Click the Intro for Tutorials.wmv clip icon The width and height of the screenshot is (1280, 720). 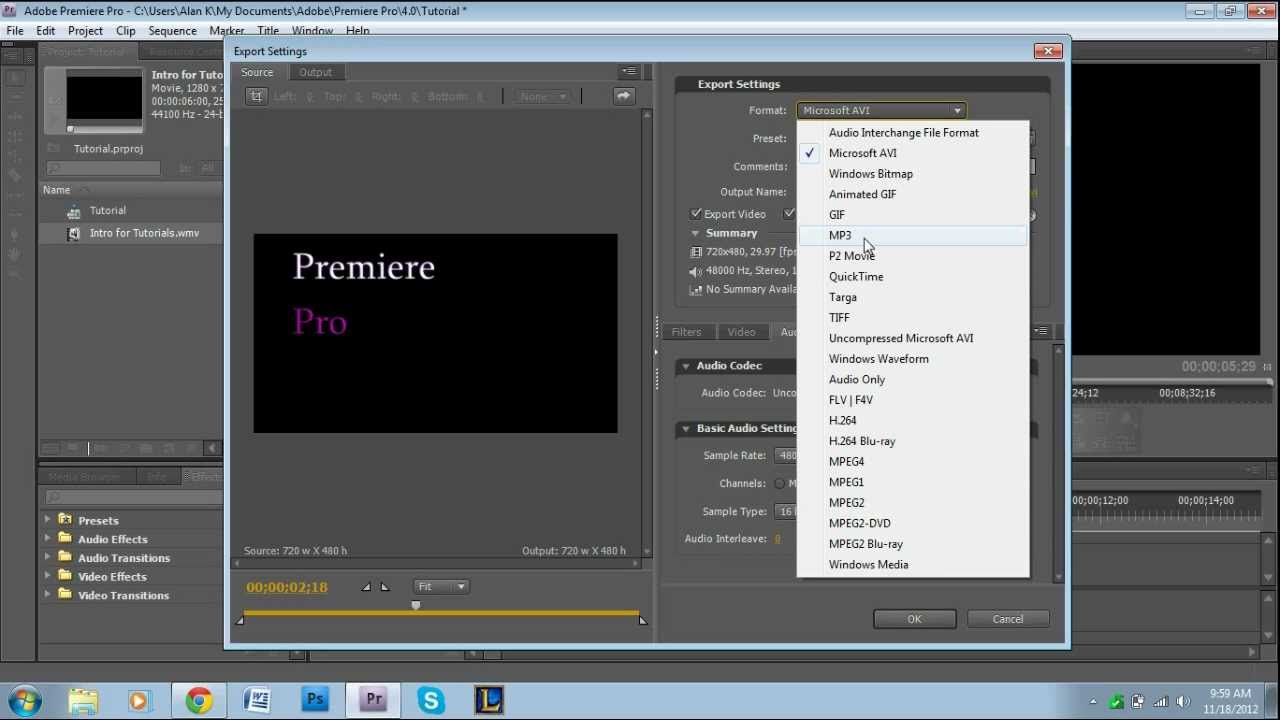tap(73, 233)
